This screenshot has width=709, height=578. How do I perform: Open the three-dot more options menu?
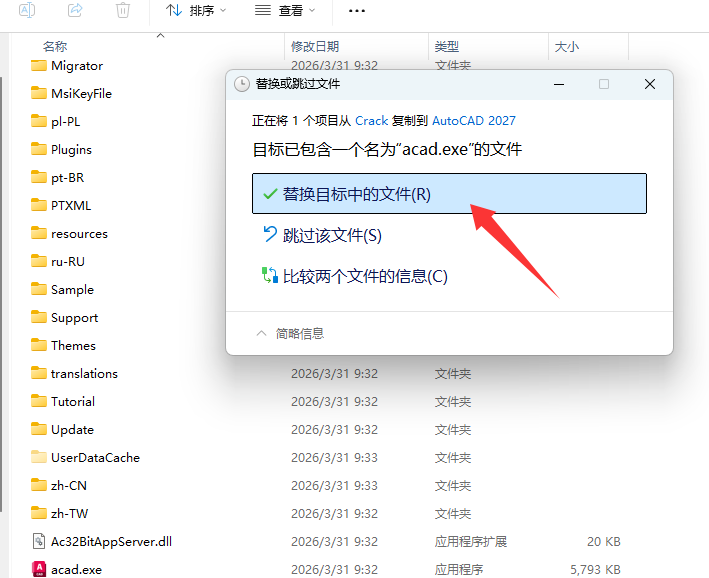pyautogui.click(x=357, y=11)
